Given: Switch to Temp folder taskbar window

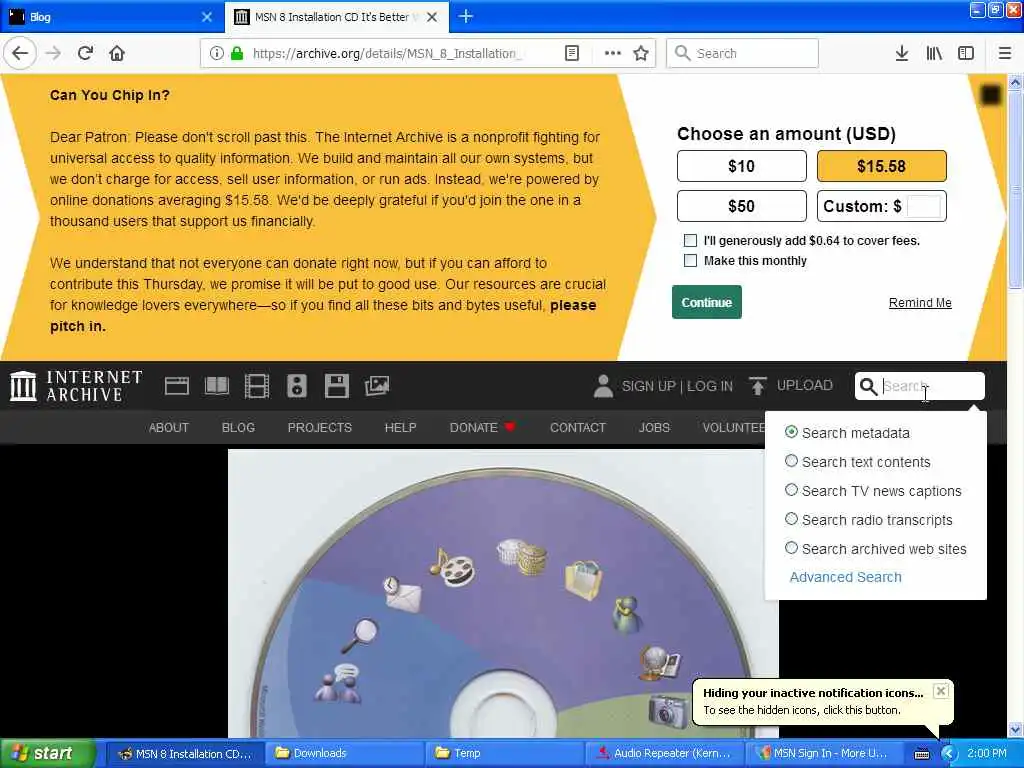Looking at the screenshot, I should [504, 753].
